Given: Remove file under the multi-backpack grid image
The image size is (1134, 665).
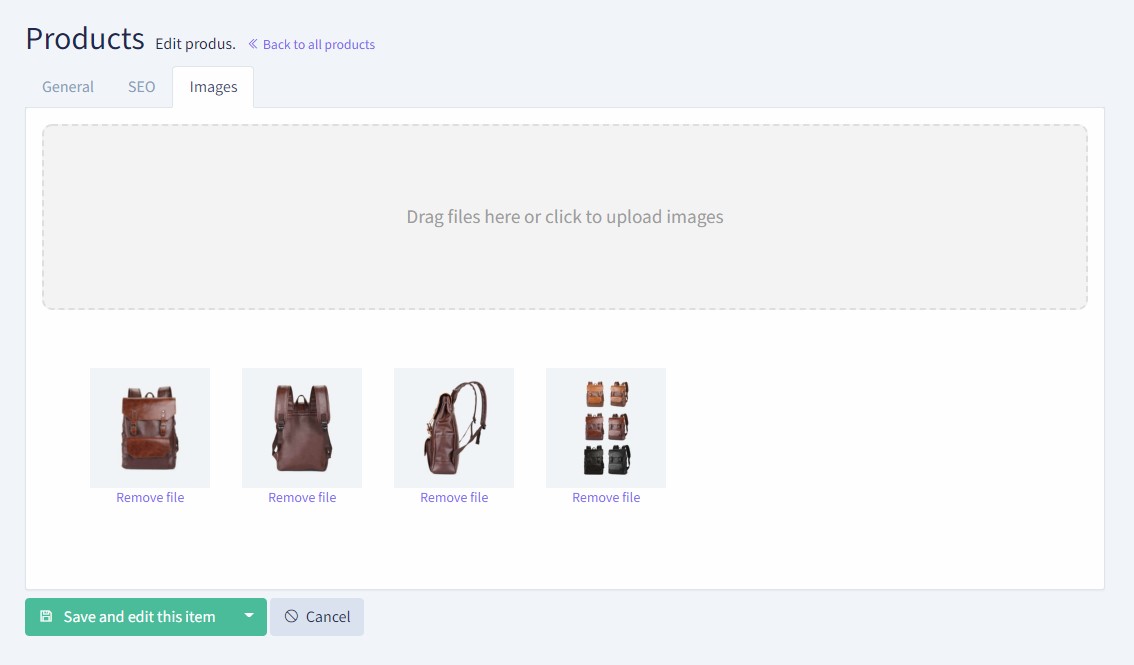Looking at the screenshot, I should coord(605,497).
